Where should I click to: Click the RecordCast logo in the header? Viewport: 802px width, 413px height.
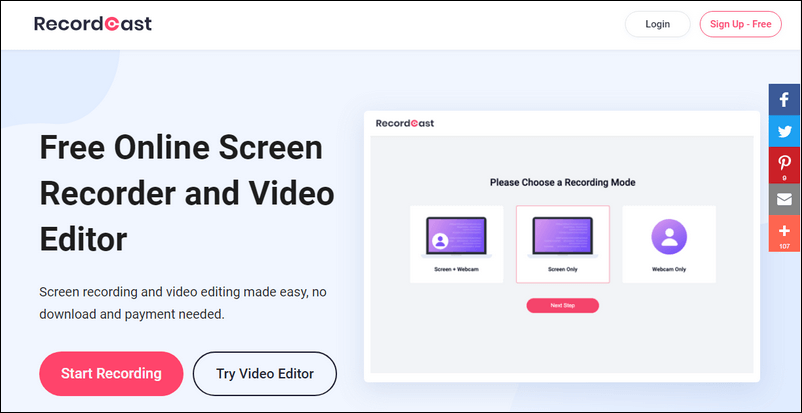[92, 24]
